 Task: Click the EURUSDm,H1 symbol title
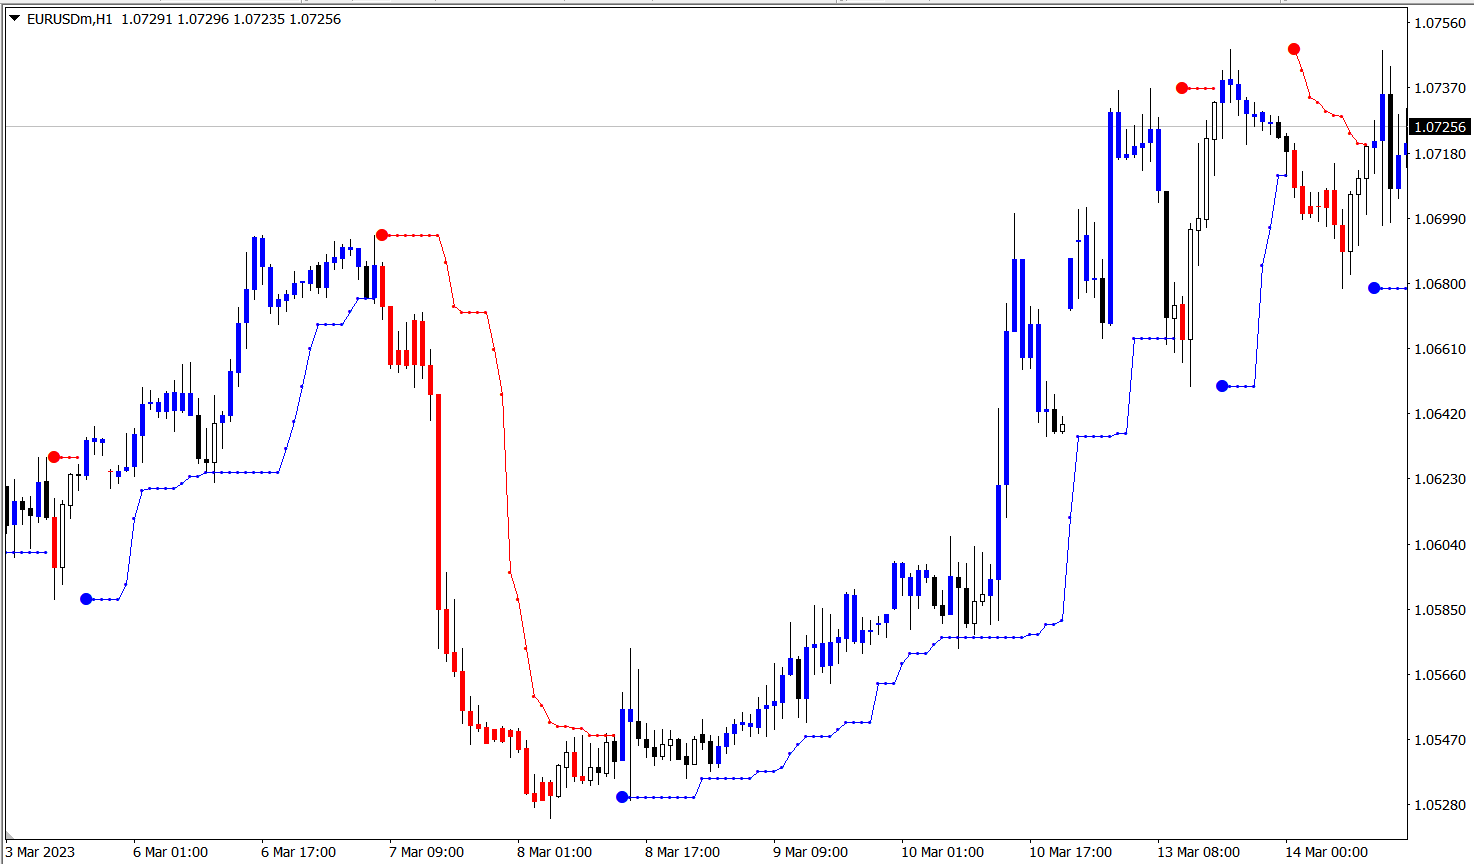(69, 19)
